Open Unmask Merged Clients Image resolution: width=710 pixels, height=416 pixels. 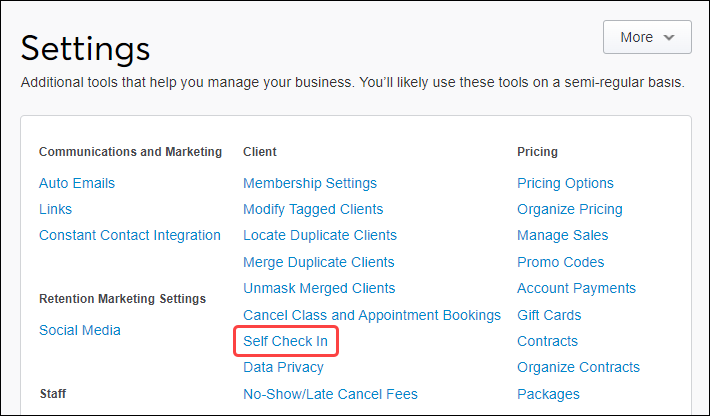pyautogui.click(x=319, y=288)
